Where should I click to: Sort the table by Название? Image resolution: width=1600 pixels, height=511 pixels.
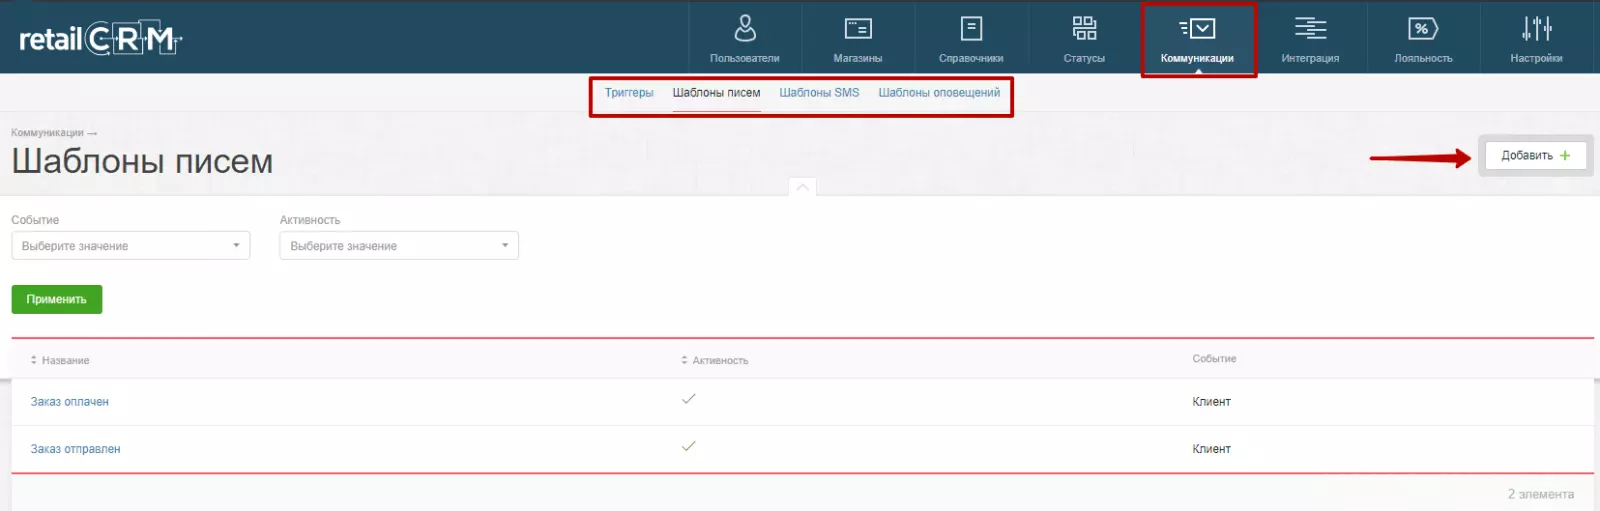click(60, 360)
